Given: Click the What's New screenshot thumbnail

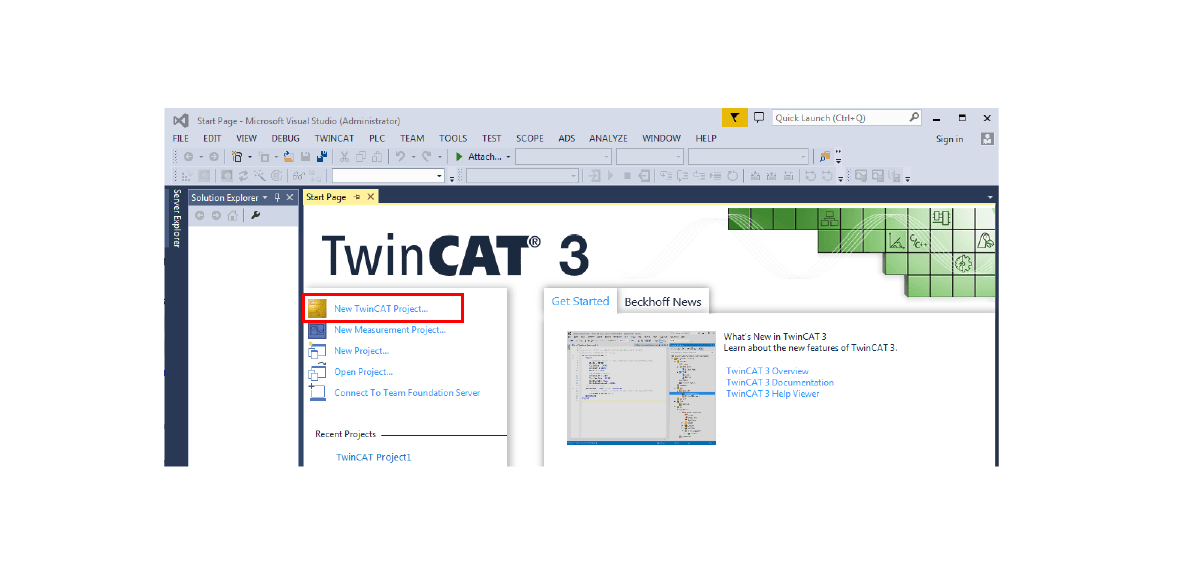Looking at the screenshot, I should [x=641, y=388].
